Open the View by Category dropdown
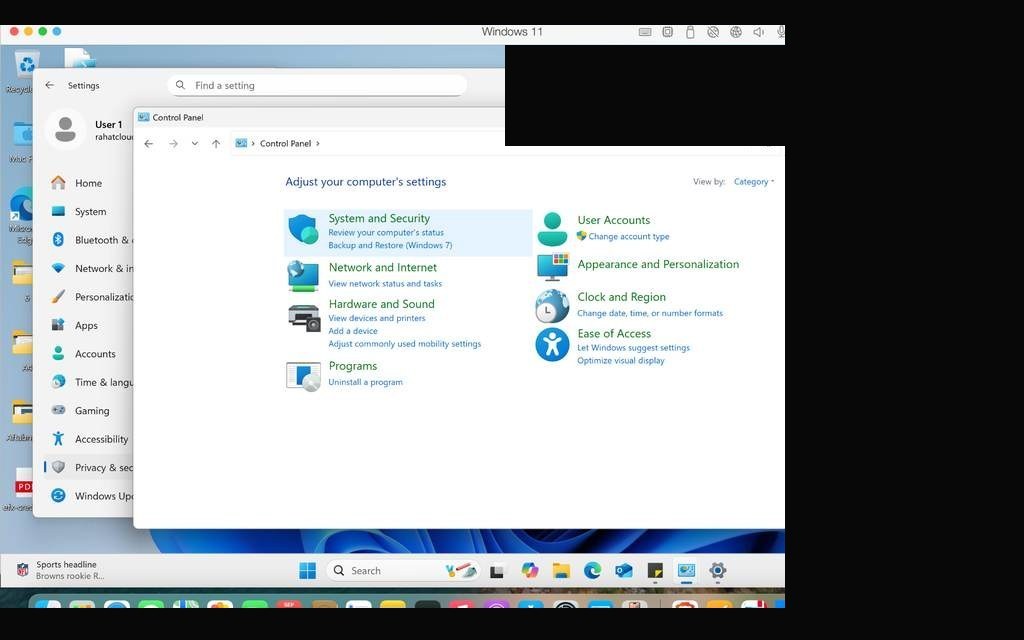 pyautogui.click(x=754, y=182)
